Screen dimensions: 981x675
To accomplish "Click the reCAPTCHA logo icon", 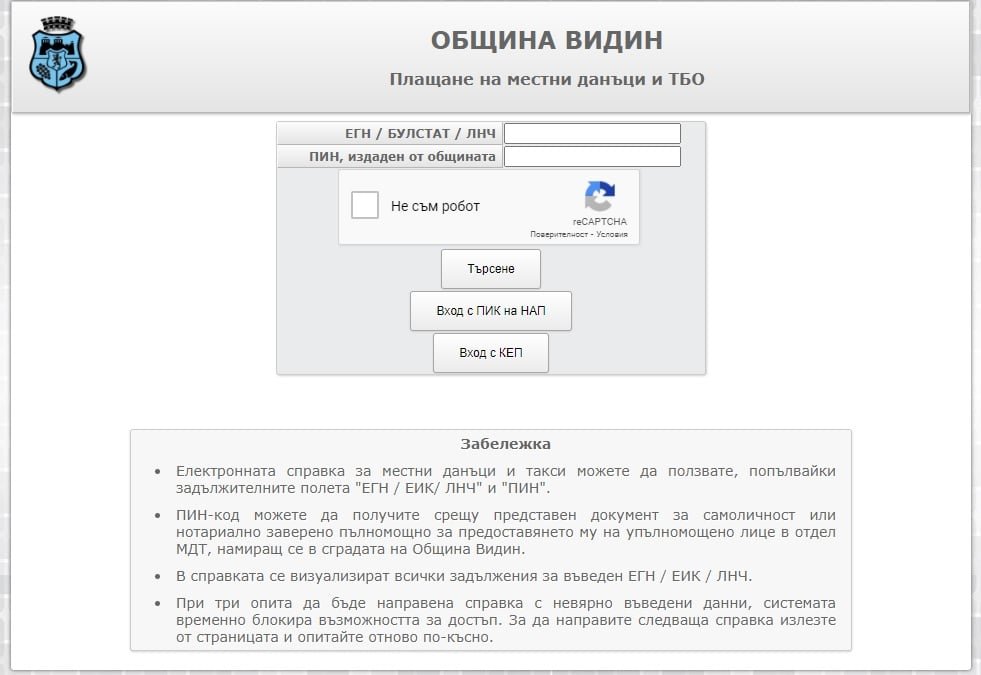I will tap(599, 197).
